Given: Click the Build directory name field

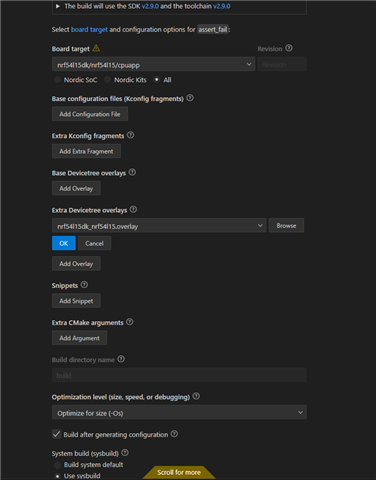Looking at the screenshot, I should (x=179, y=375).
